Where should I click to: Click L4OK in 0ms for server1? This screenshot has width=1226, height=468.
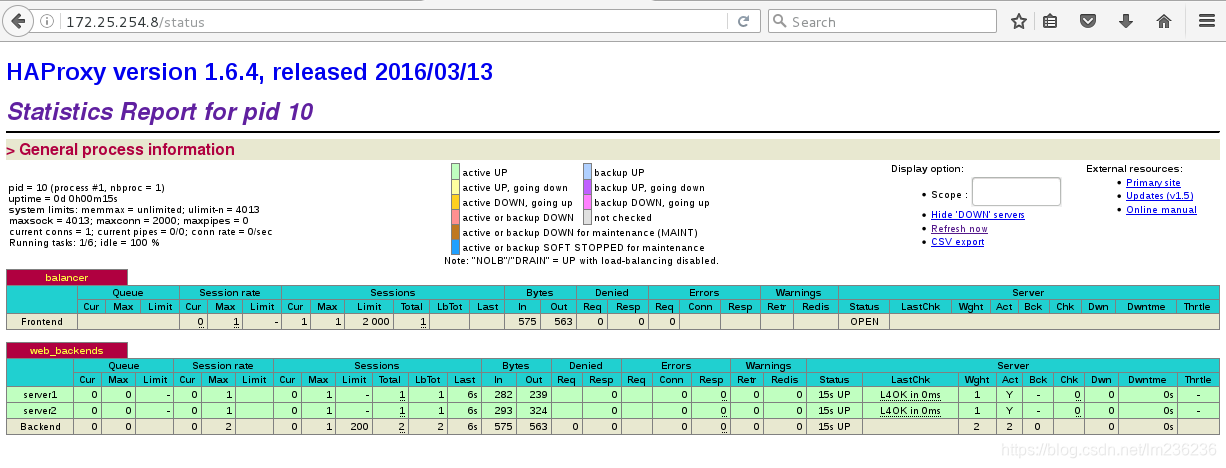click(x=910, y=395)
